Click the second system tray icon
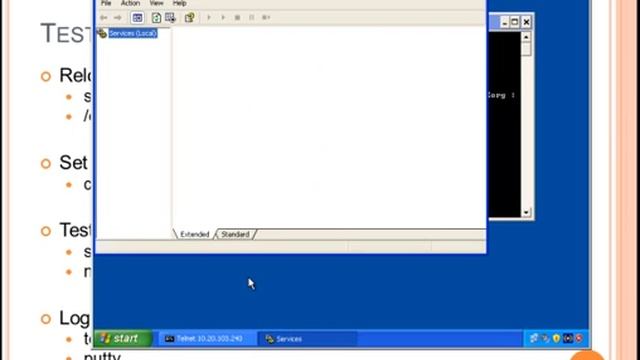 coord(545,338)
